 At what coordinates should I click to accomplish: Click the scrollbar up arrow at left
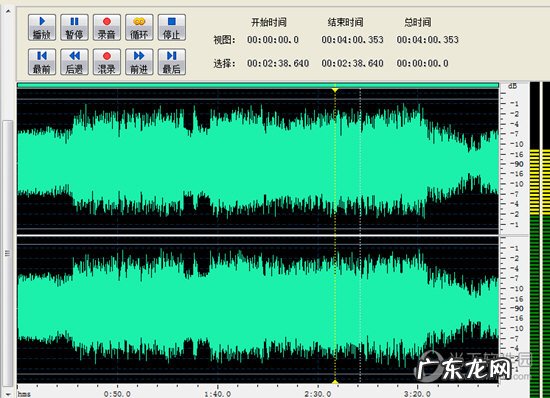coord(8,11)
